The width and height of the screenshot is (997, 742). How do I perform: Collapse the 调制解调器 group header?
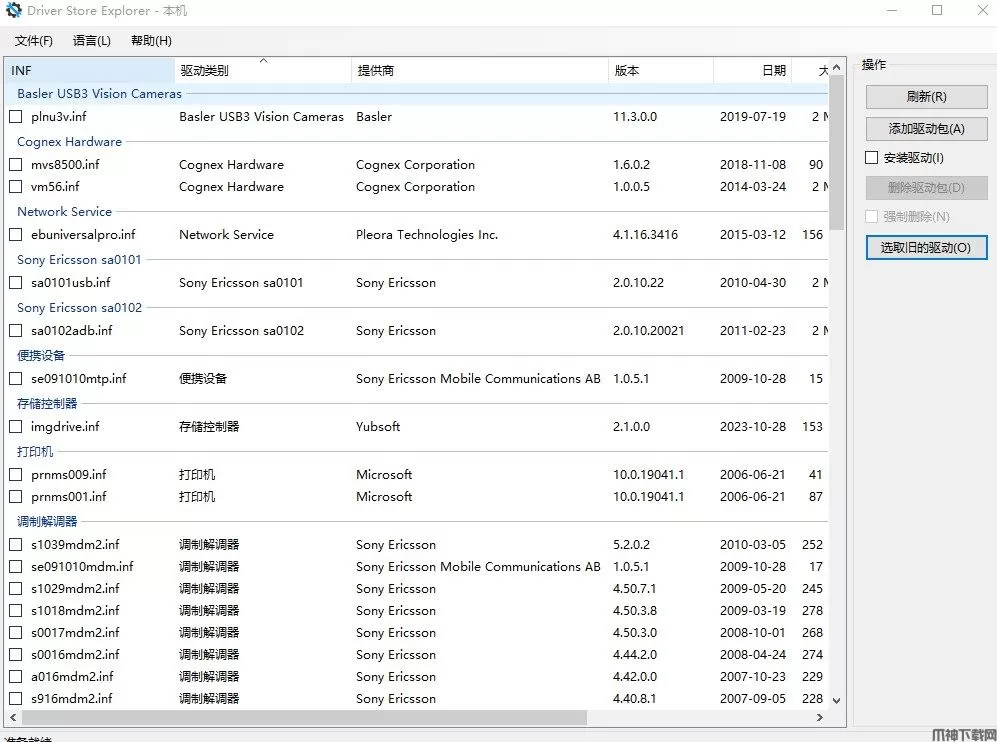[47, 522]
